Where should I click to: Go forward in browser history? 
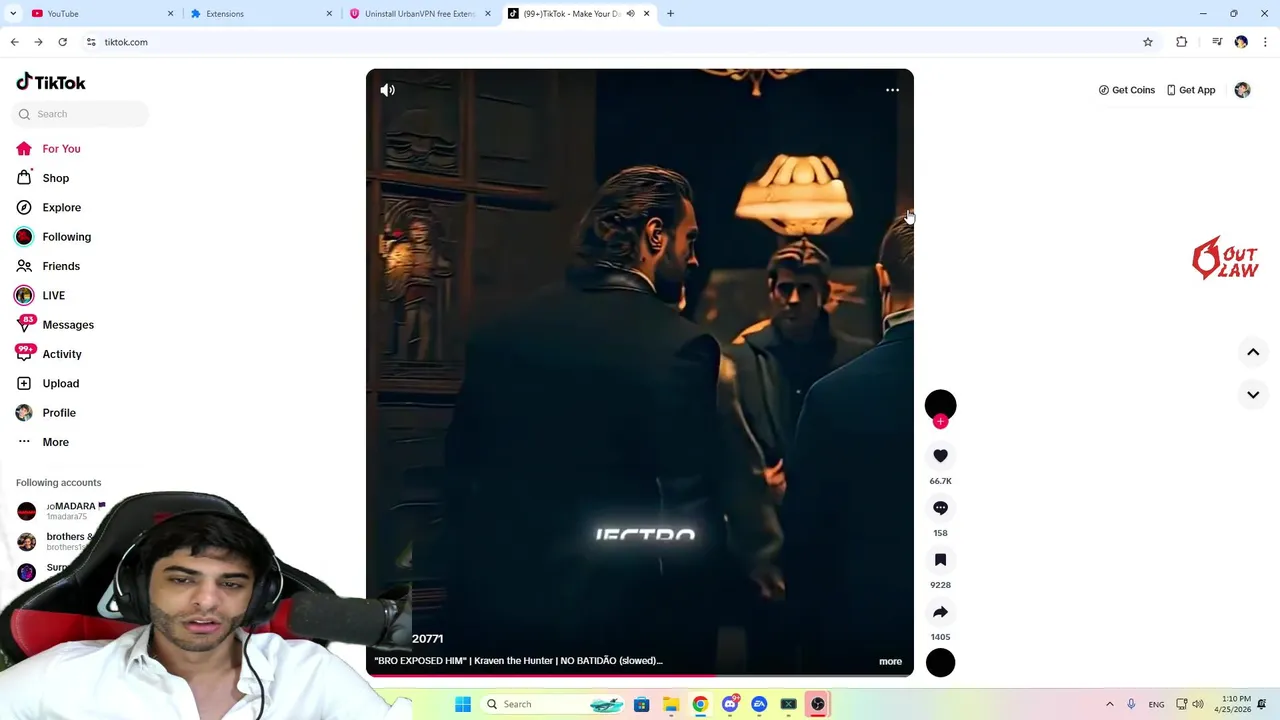tap(38, 42)
